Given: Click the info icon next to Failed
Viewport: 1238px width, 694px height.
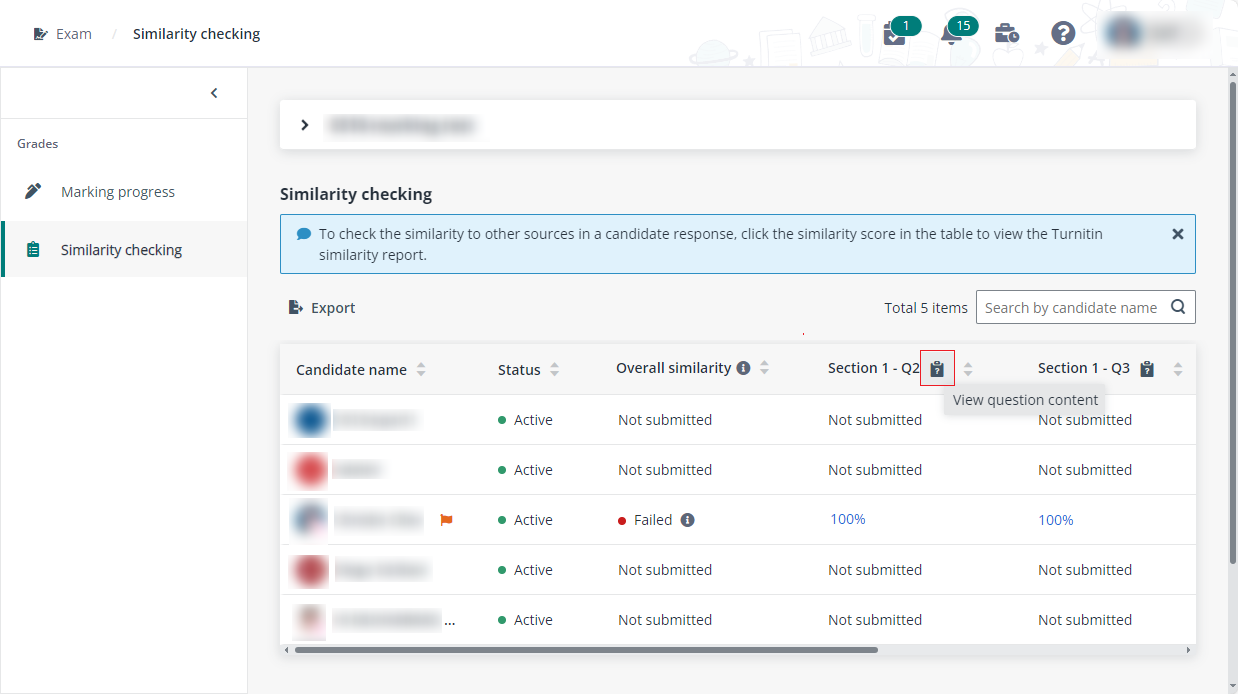Looking at the screenshot, I should (688, 520).
